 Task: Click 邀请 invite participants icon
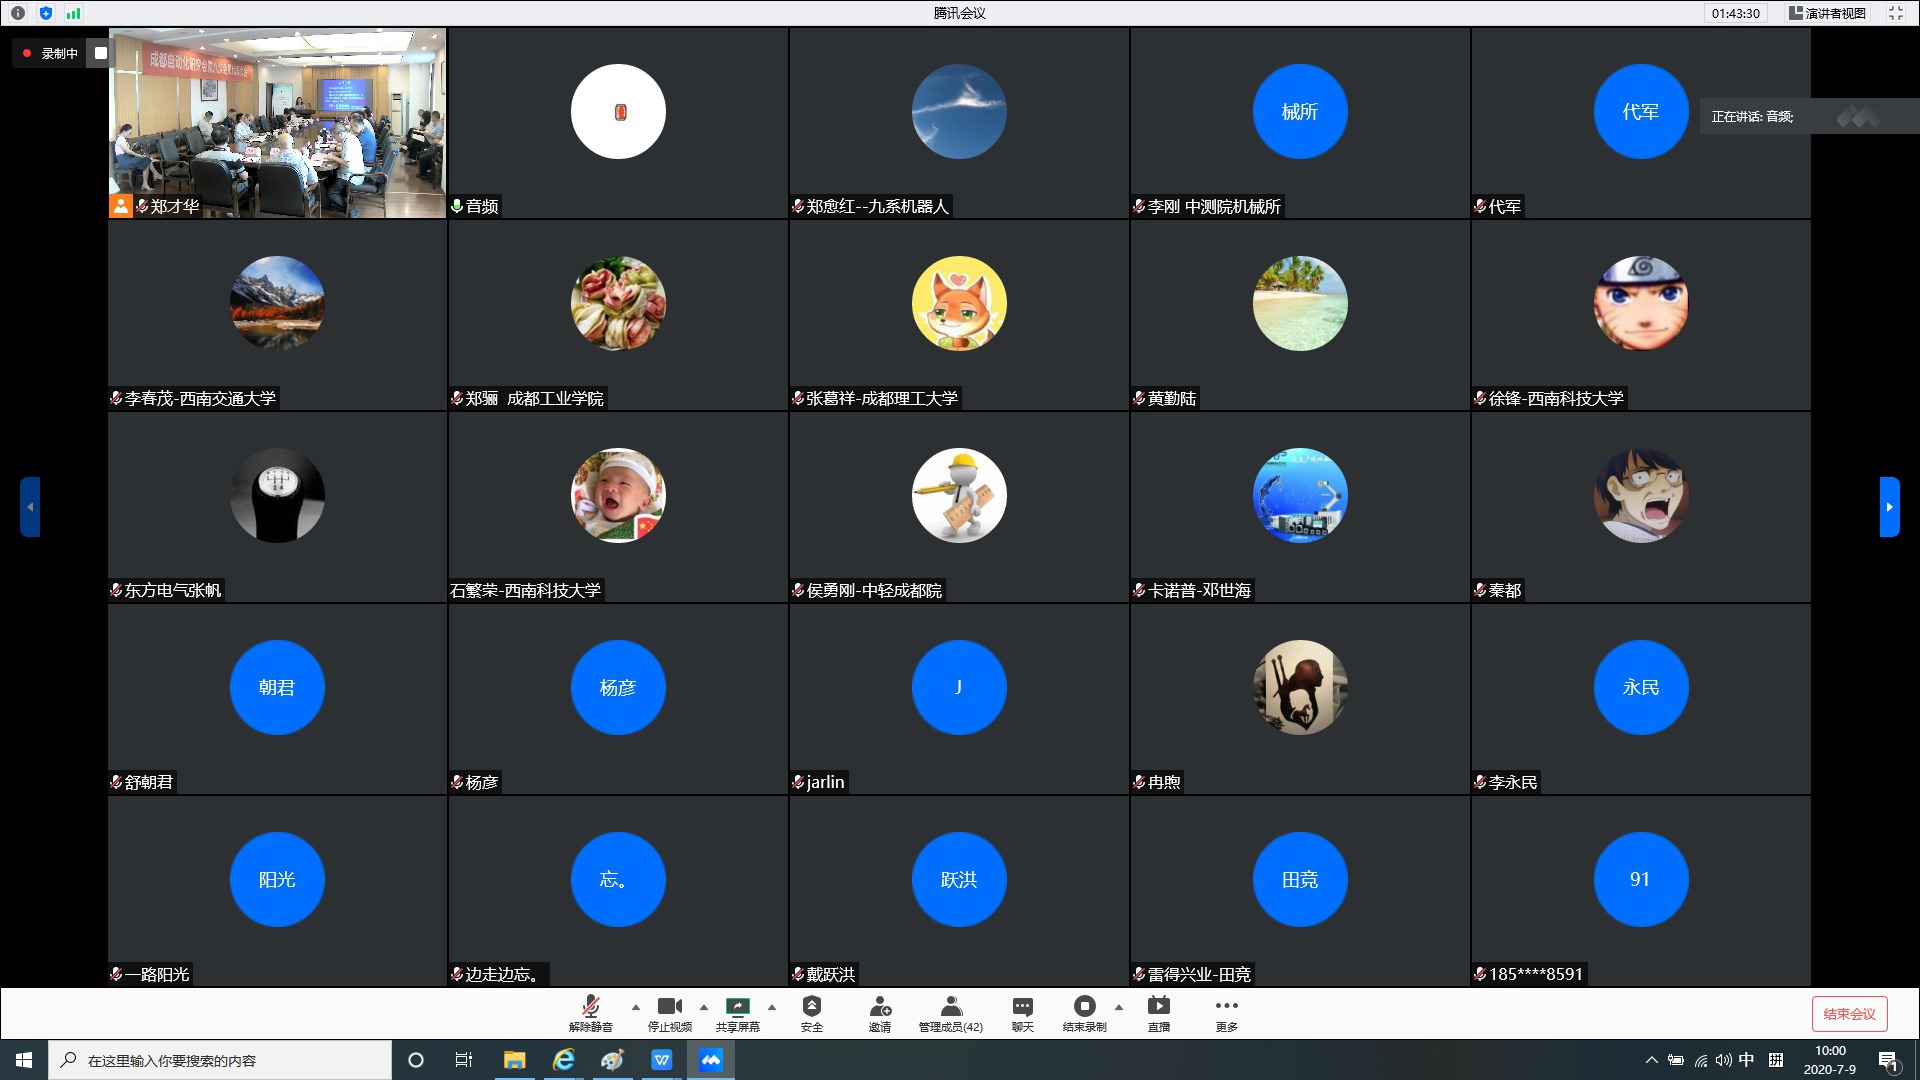pyautogui.click(x=879, y=1012)
